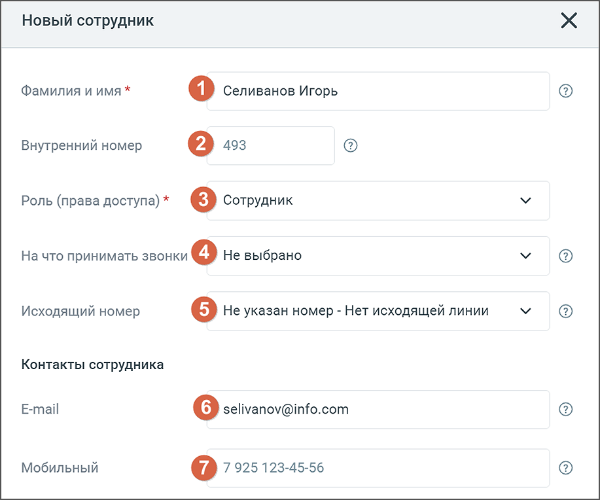Viewport: 600px width, 500px height.
Task: Open help icon next to Мобильный field
Action: (566, 467)
